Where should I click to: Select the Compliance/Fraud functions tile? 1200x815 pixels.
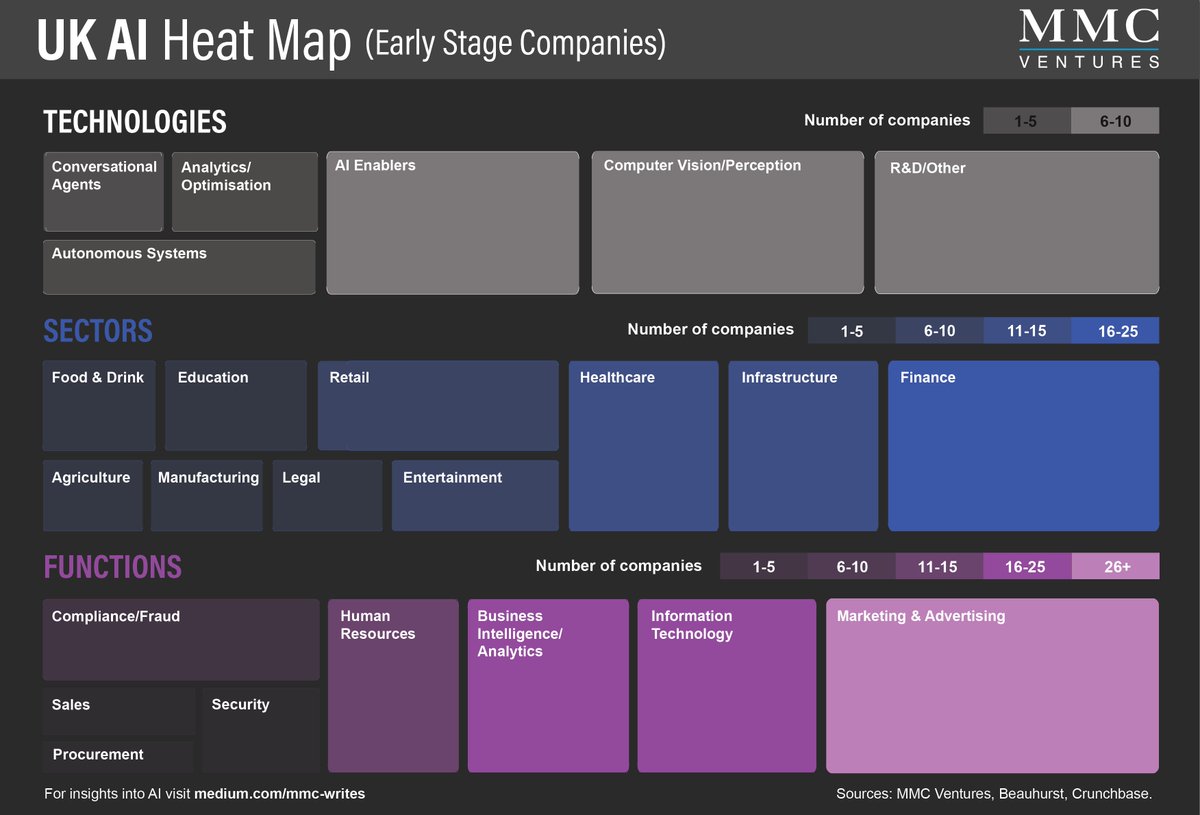[x=180, y=640]
